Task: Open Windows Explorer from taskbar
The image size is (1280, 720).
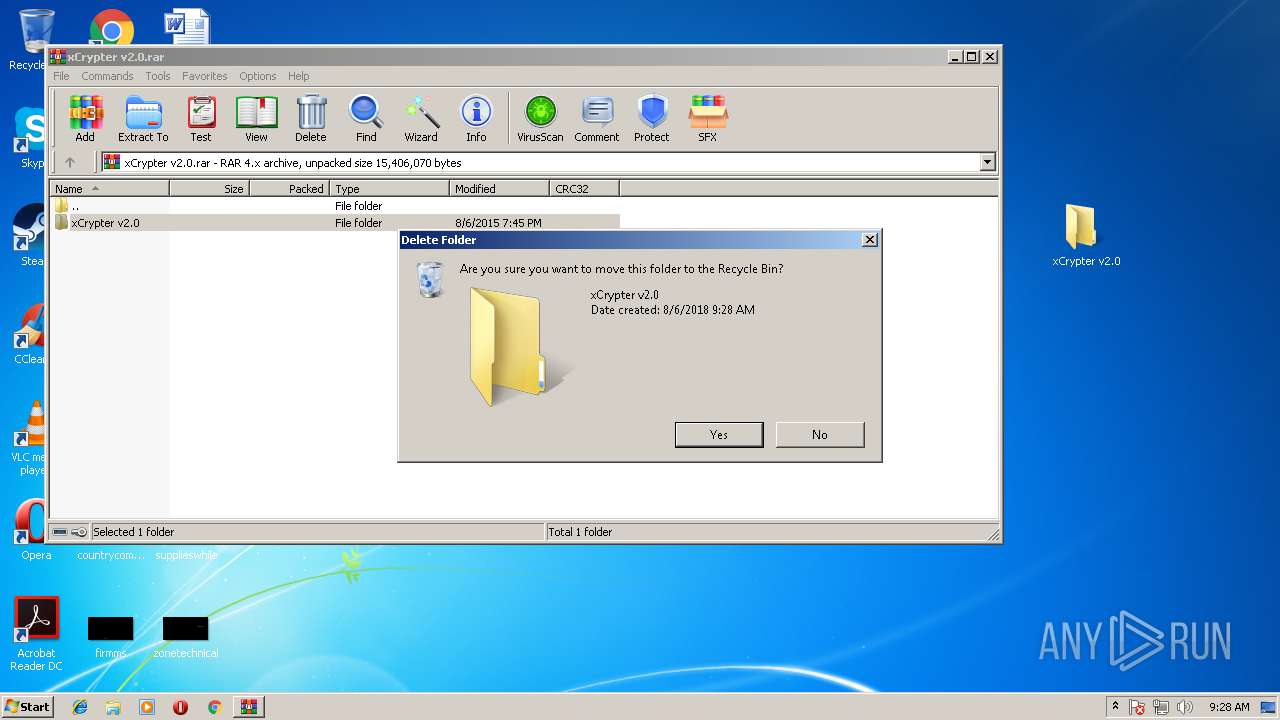Action: pos(113,707)
